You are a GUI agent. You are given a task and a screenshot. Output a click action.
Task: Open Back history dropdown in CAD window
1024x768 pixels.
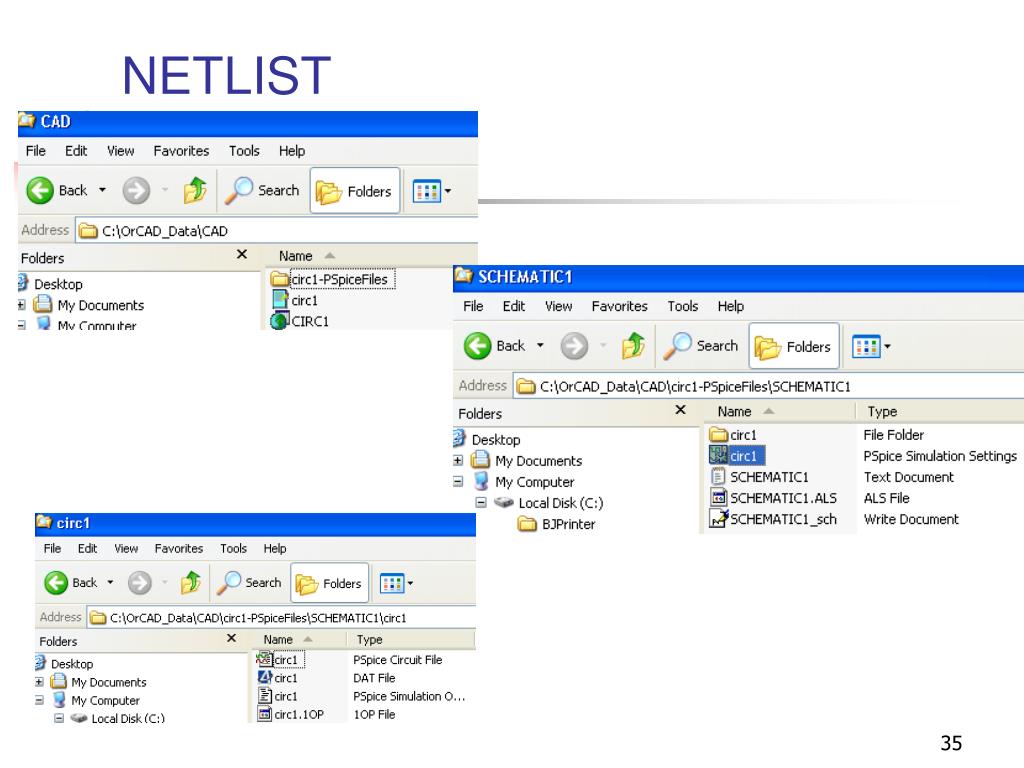coord(103,190)
